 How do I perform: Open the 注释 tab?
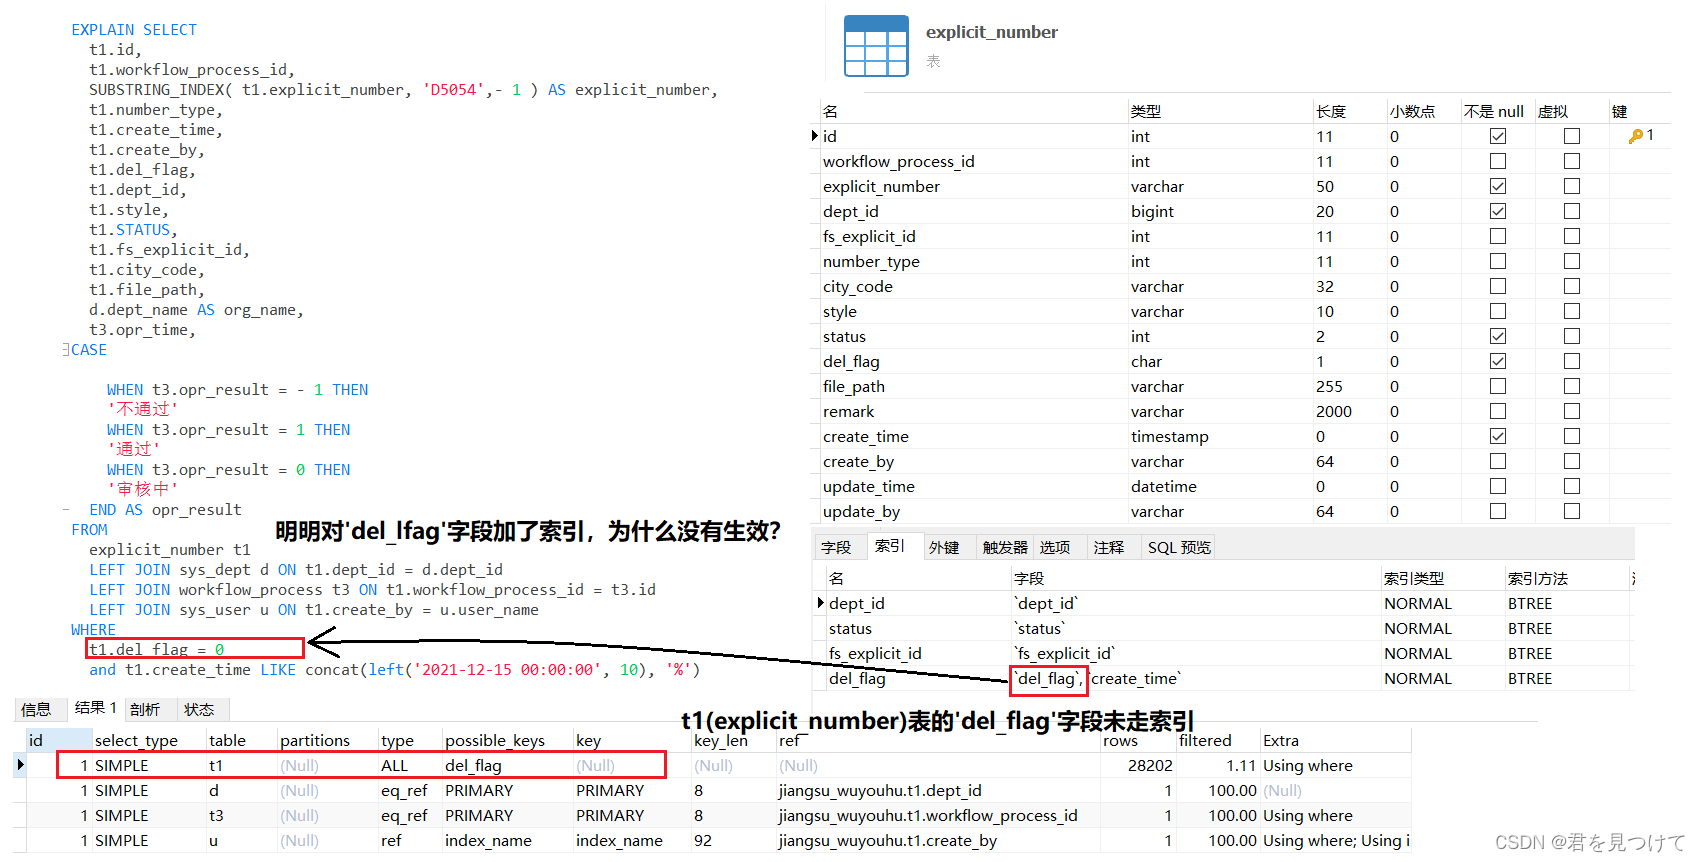point(1109,547)
